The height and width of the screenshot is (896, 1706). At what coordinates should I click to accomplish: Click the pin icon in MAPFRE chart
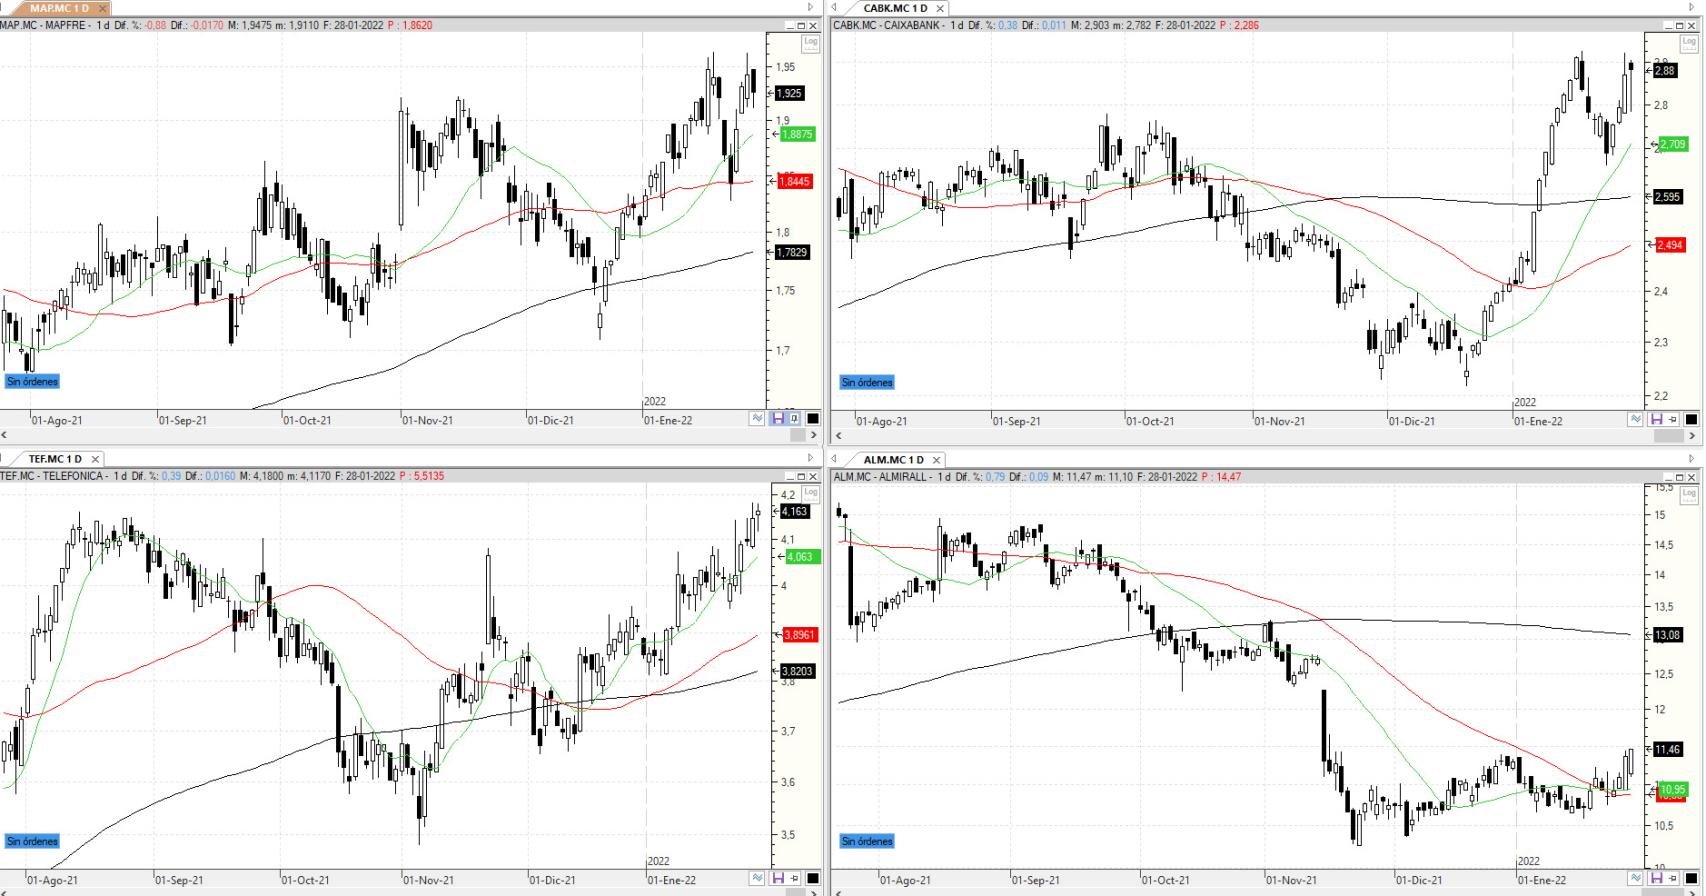point(795,419)
